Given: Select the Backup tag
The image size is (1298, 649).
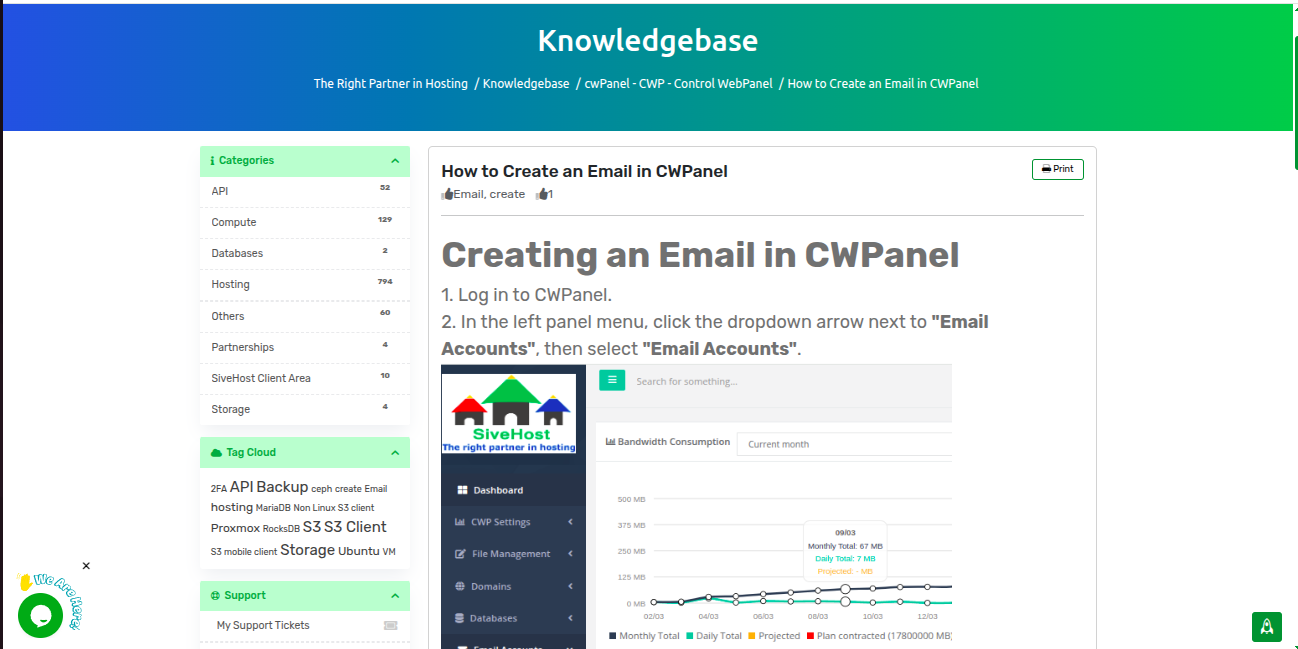Looking at the screenshot, I should 282,487.
